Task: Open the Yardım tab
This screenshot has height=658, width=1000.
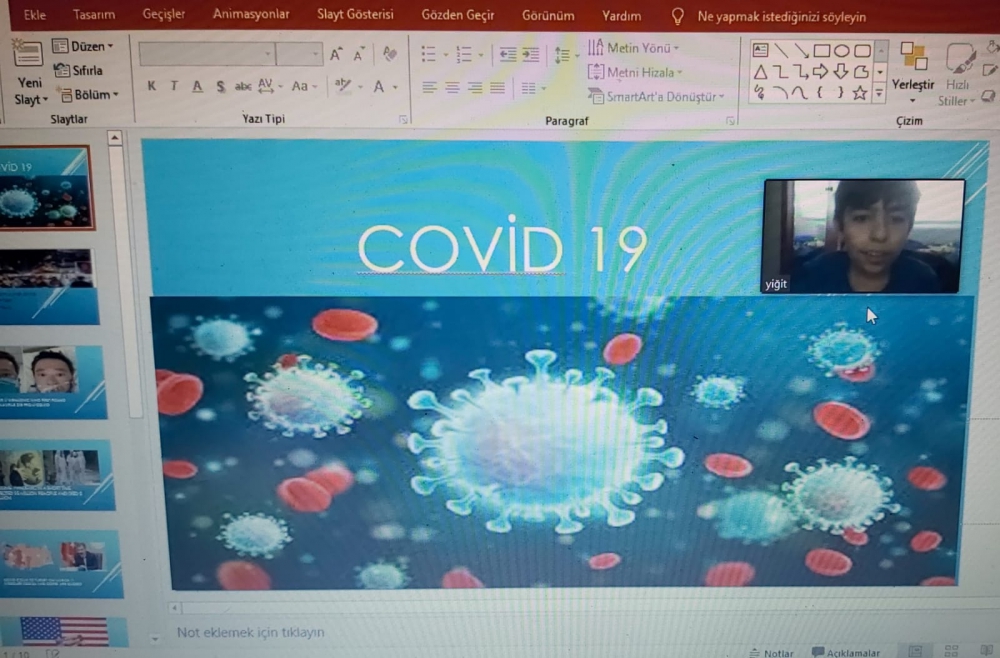Action: [622, 16]
